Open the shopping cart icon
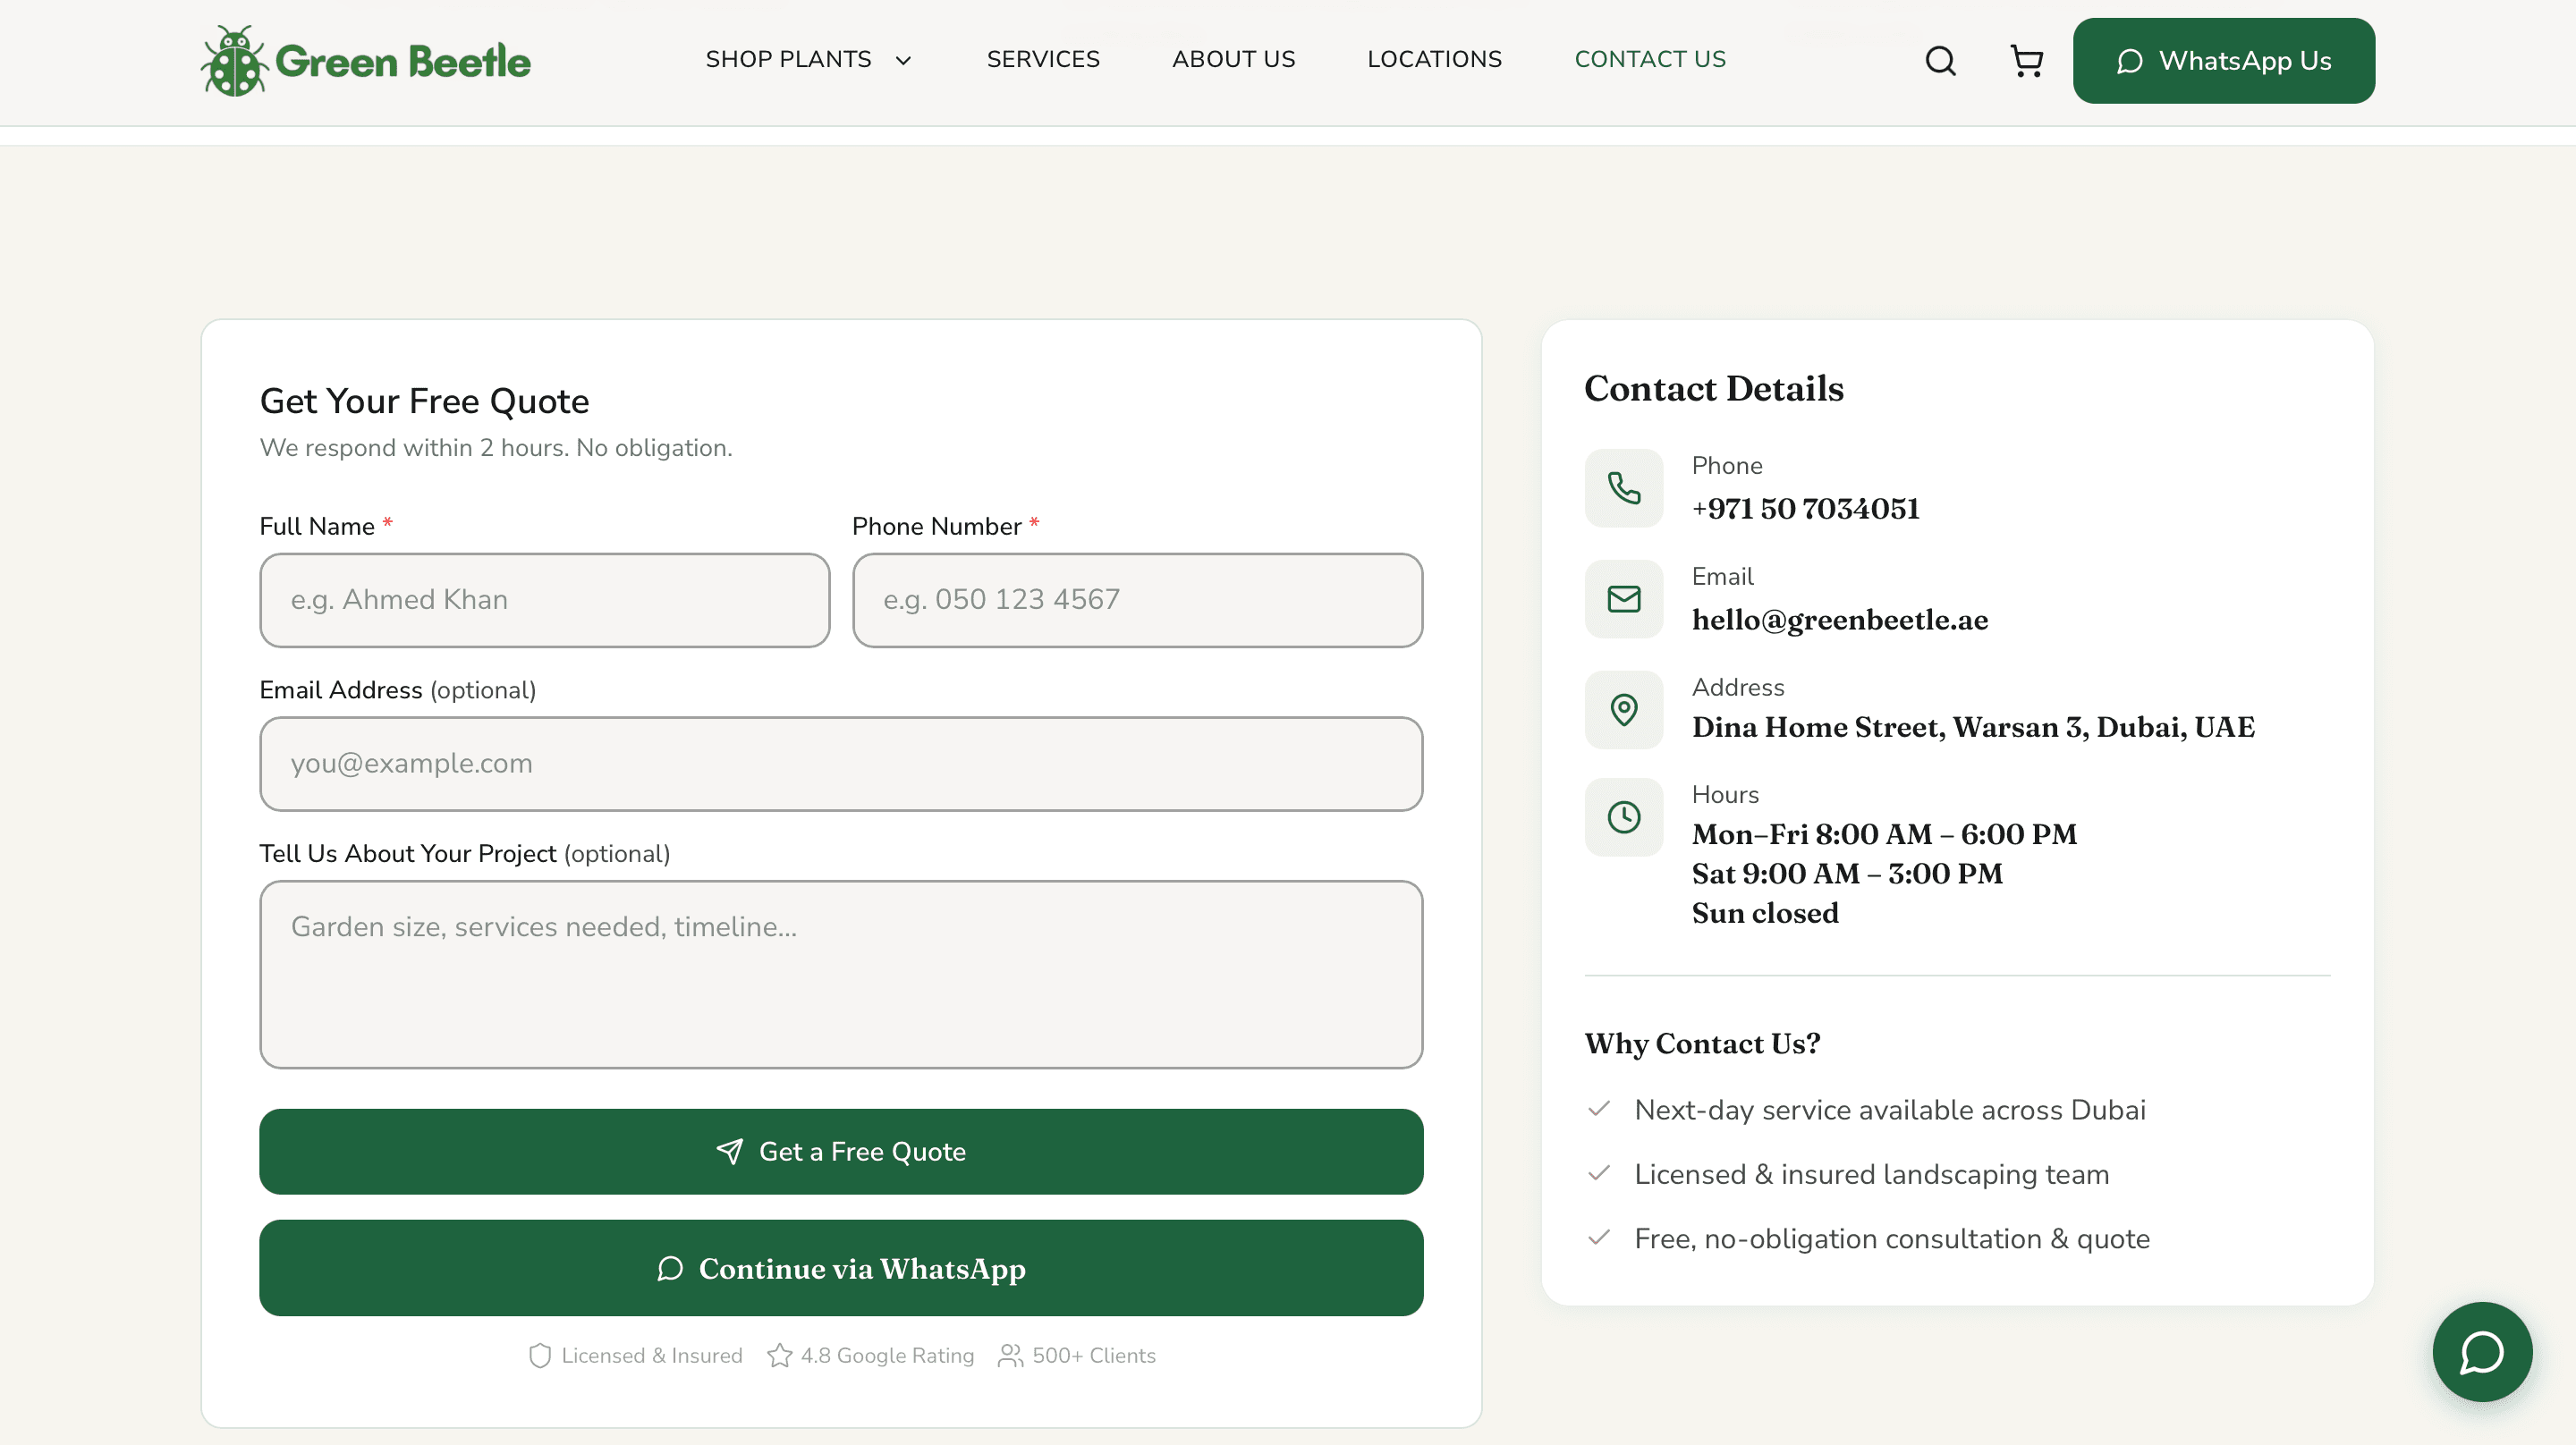Screen dimensions: 2576x1445 [x=2026, y=61]
